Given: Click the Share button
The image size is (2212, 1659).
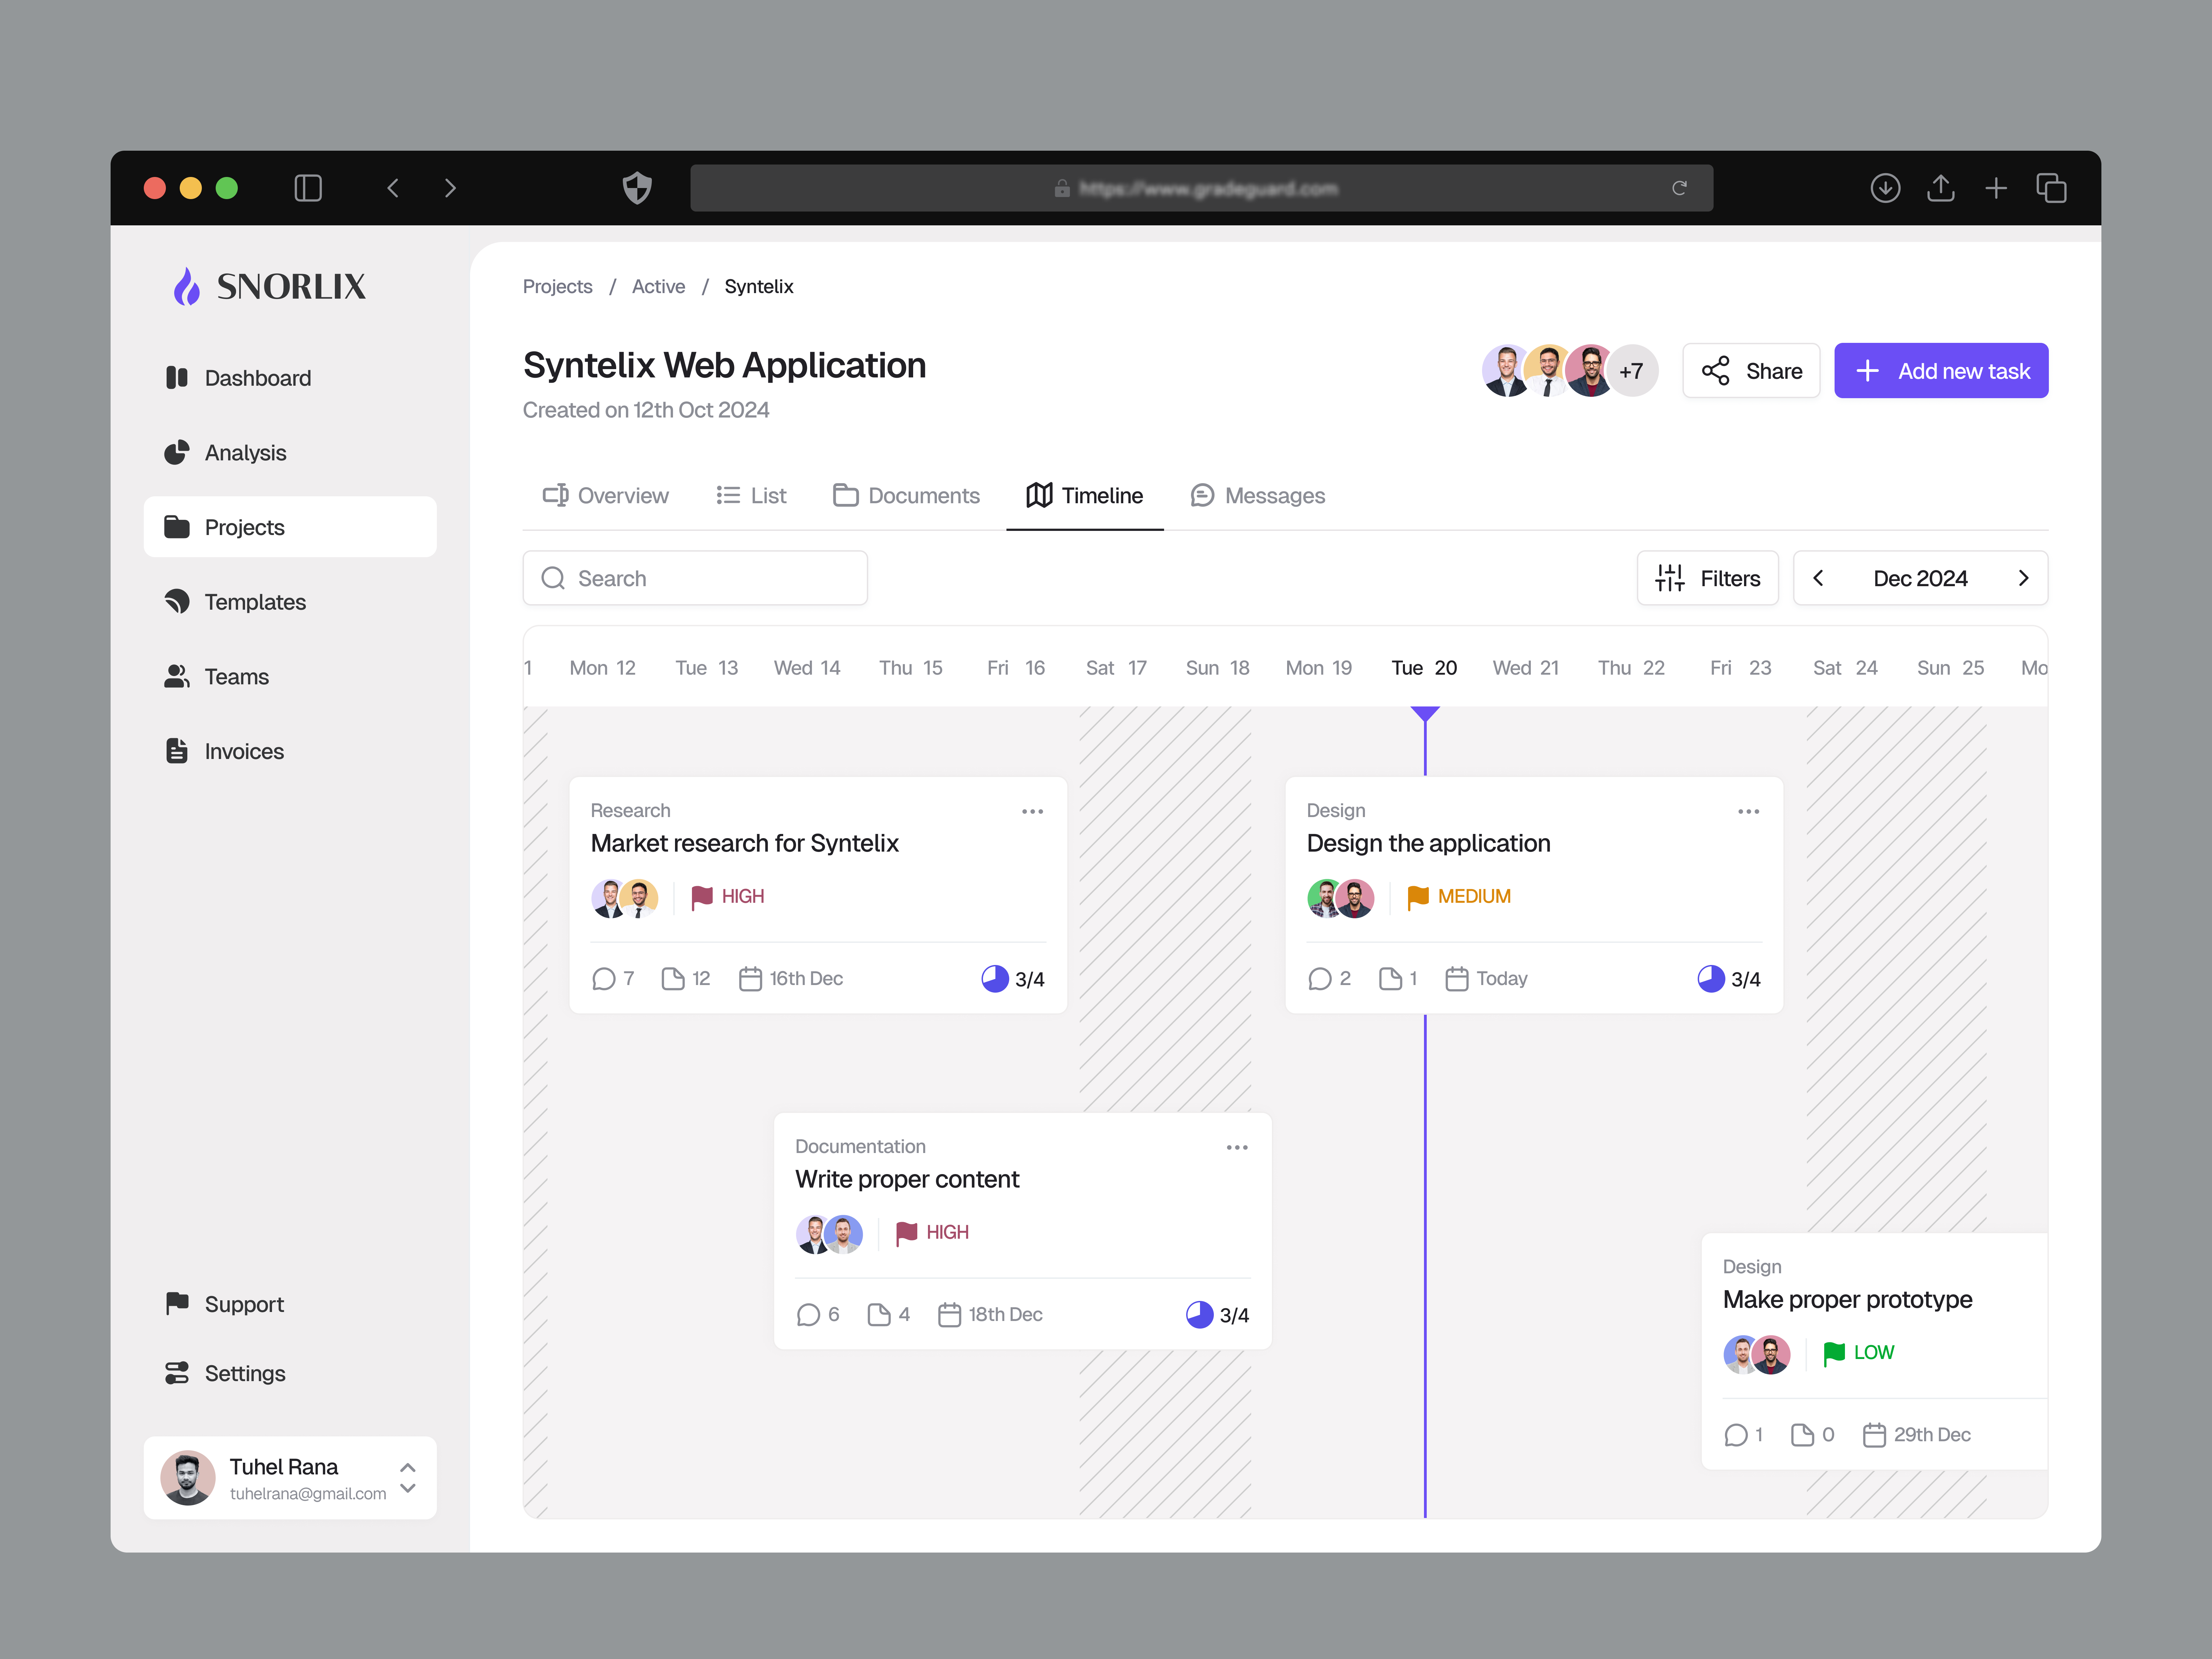Looking at the screenshot, I should (1751, 371).
